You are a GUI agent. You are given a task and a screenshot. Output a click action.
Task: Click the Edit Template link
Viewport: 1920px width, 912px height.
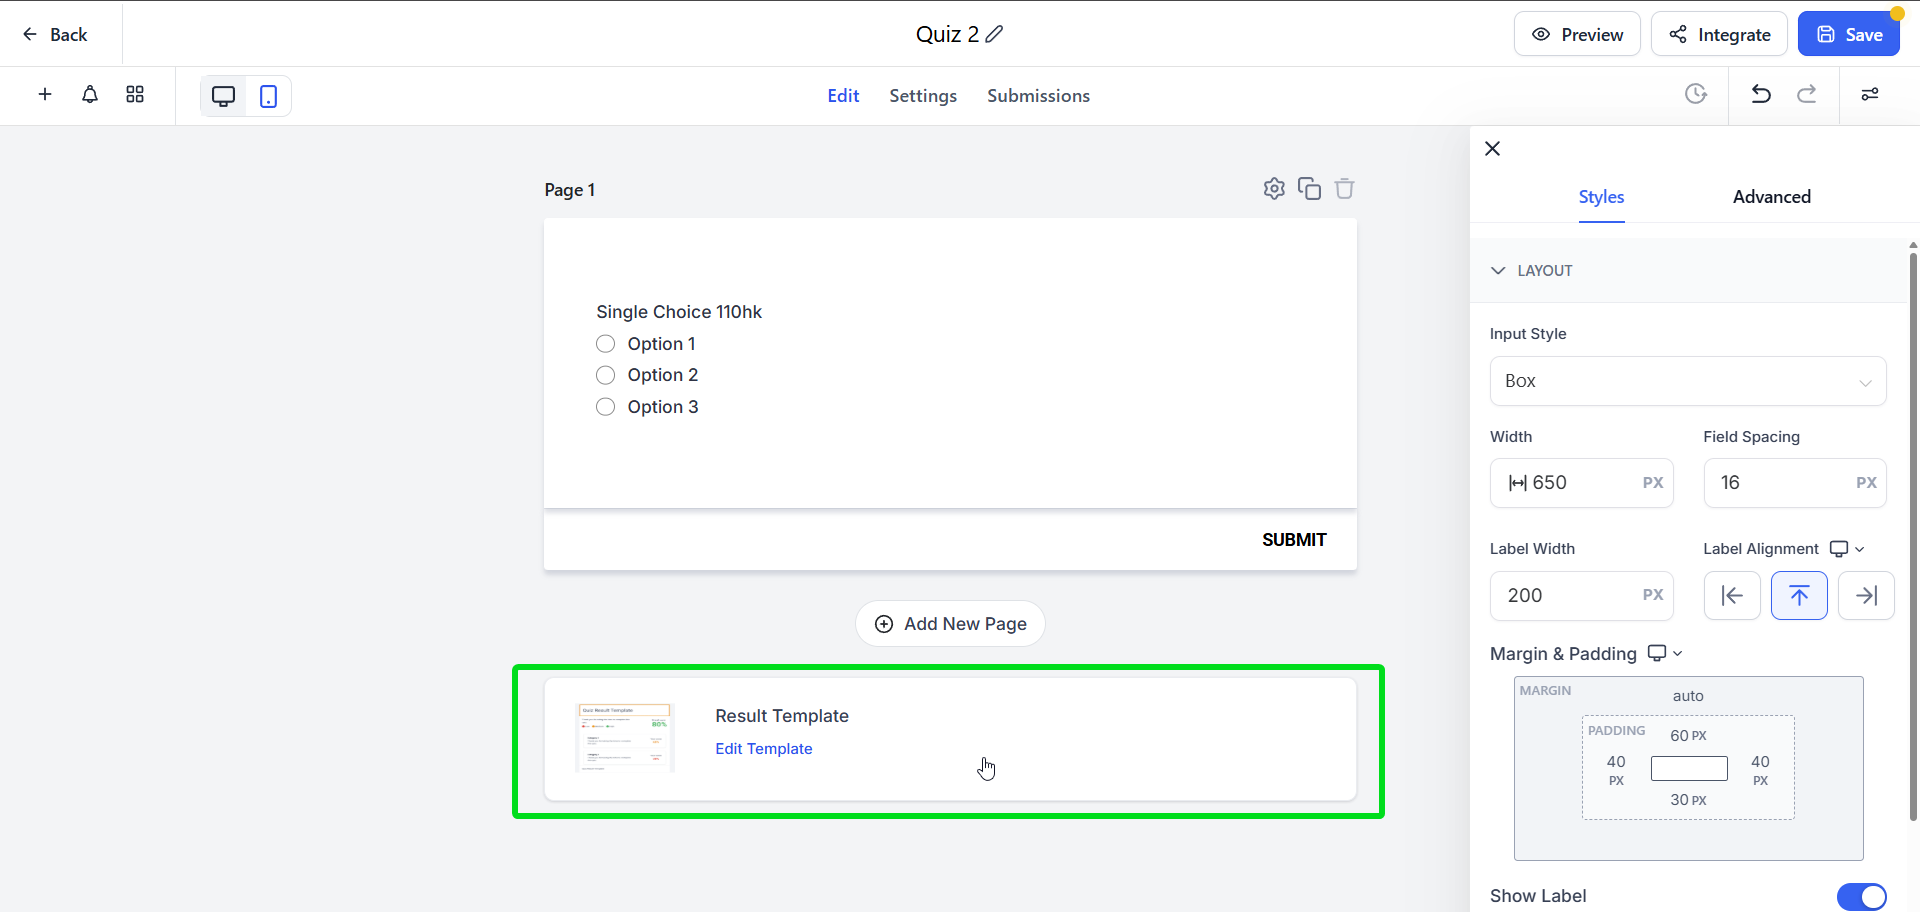tap(764, 749)
